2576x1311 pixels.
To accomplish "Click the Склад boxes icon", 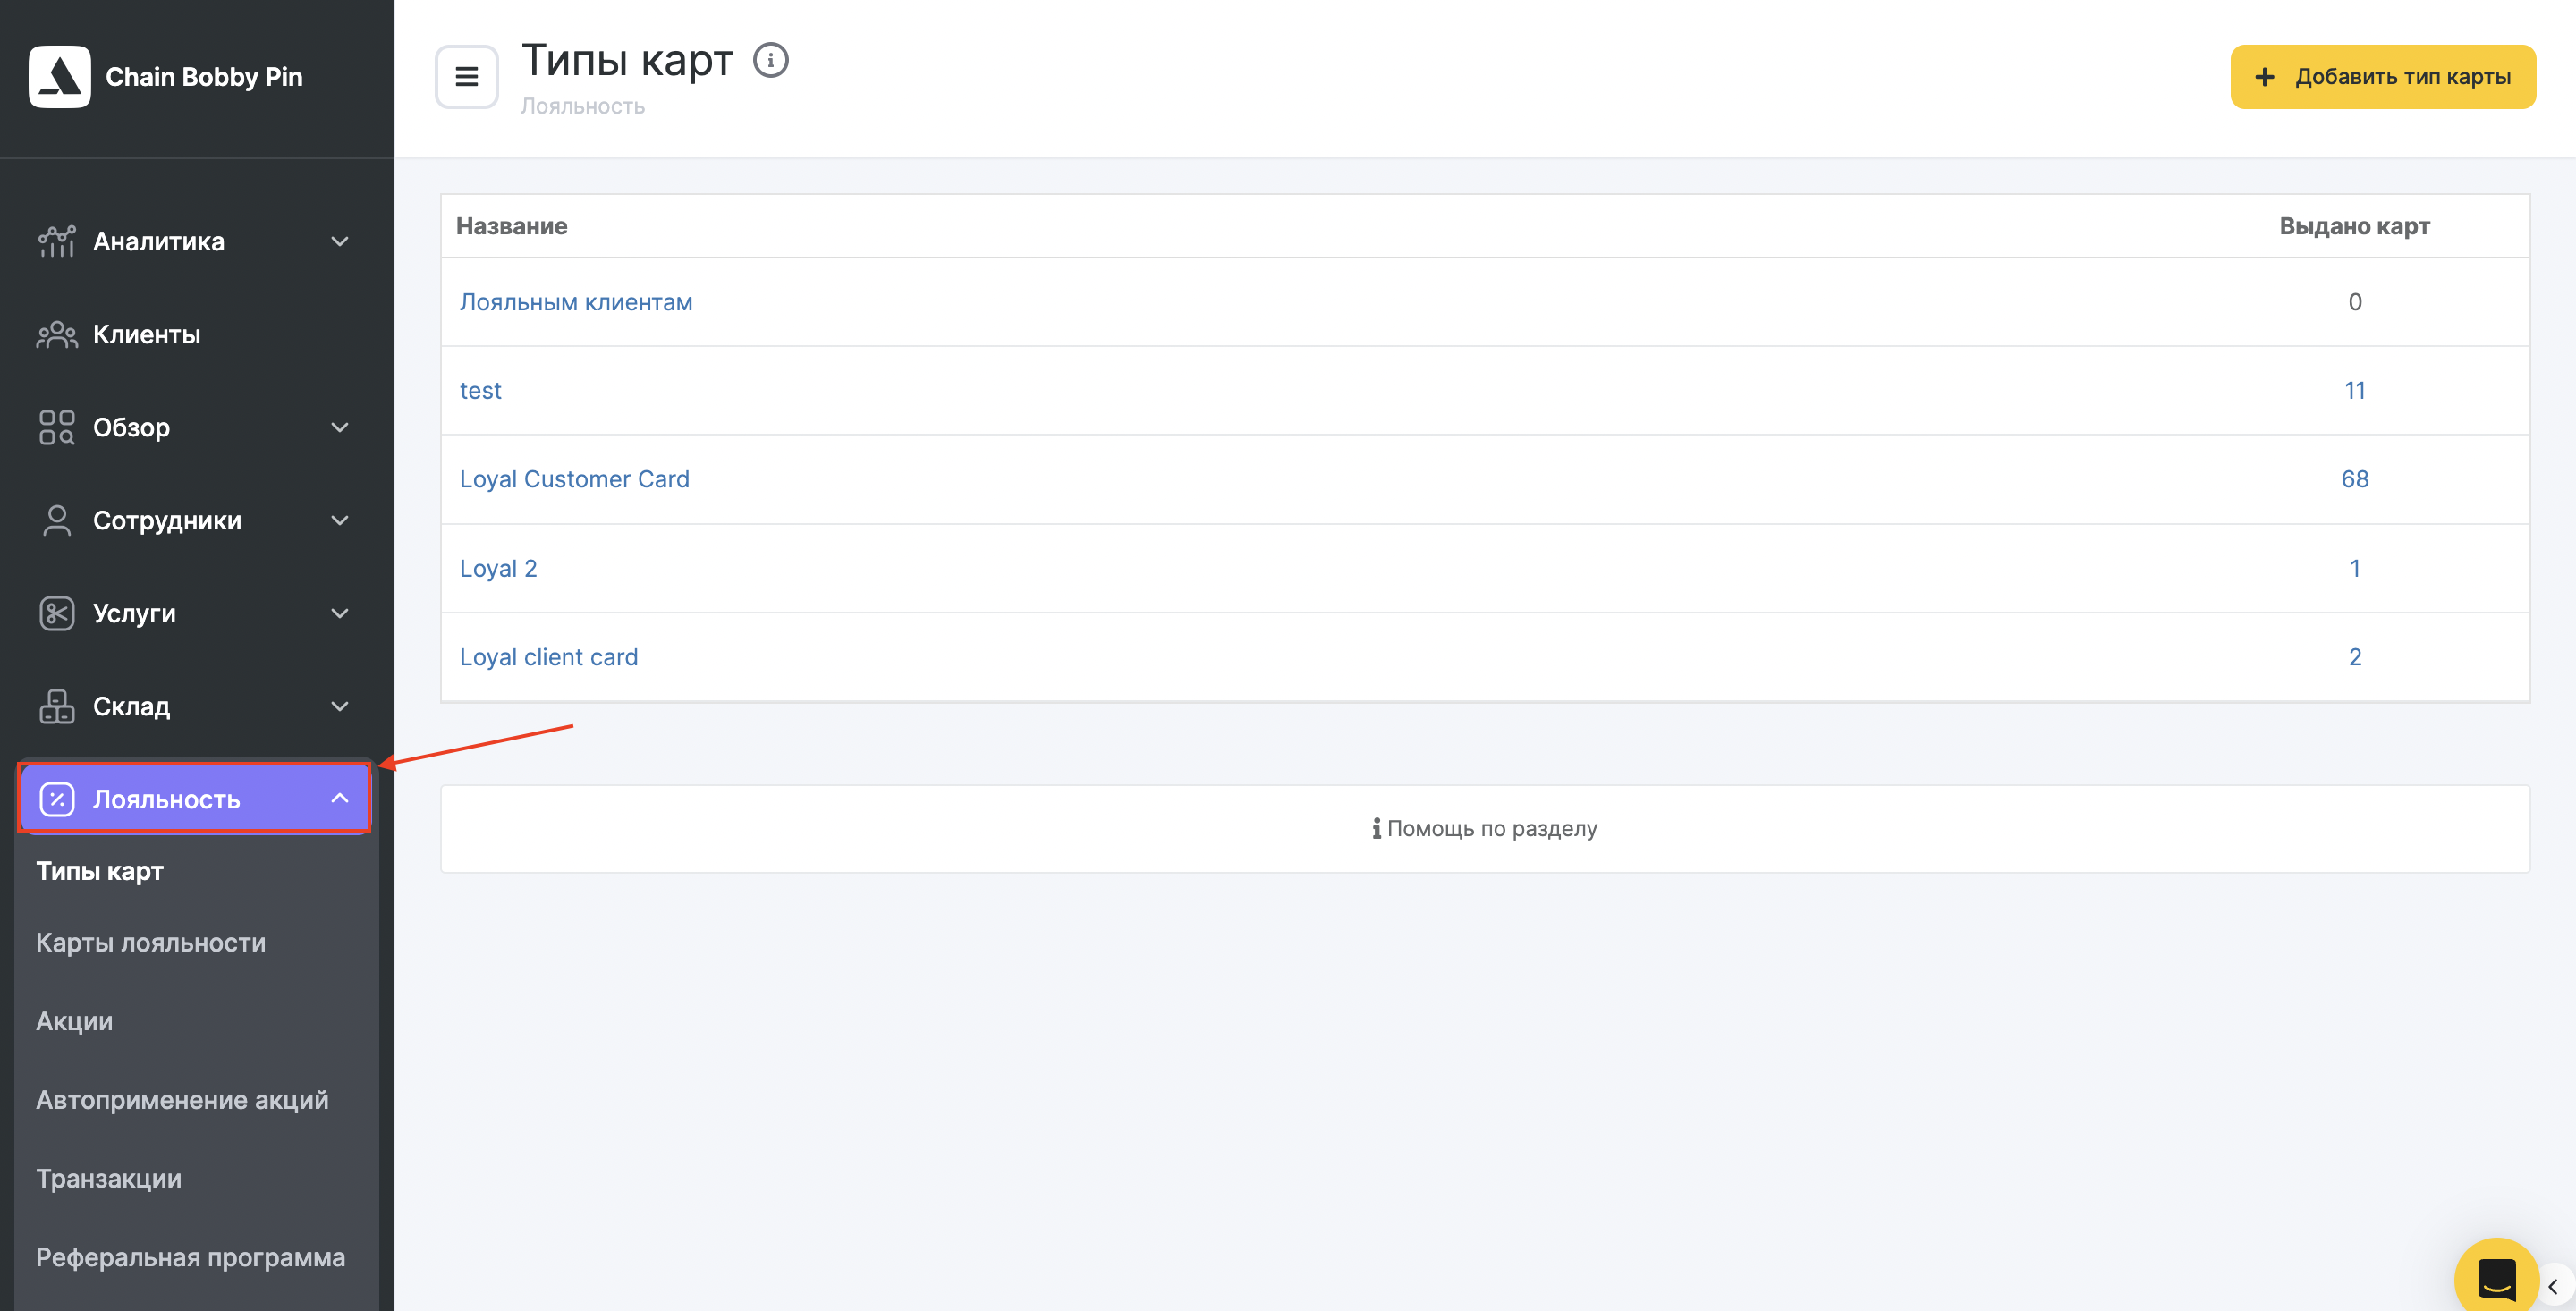I will (57, 706).
